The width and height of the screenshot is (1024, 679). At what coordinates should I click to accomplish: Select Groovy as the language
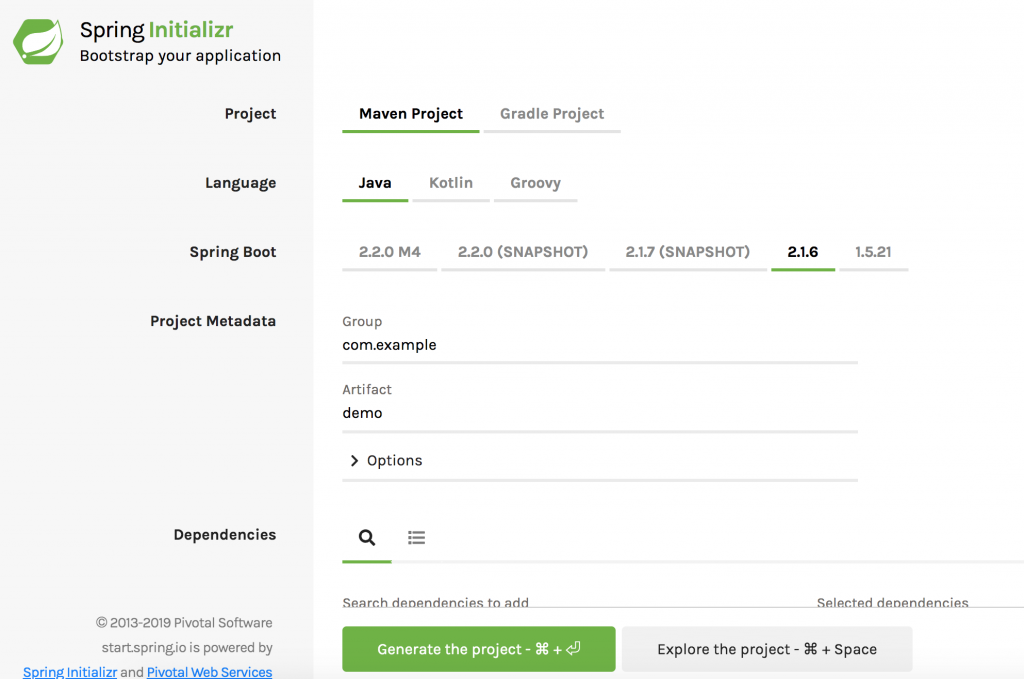pyautogui.click(x=535, y=183)
